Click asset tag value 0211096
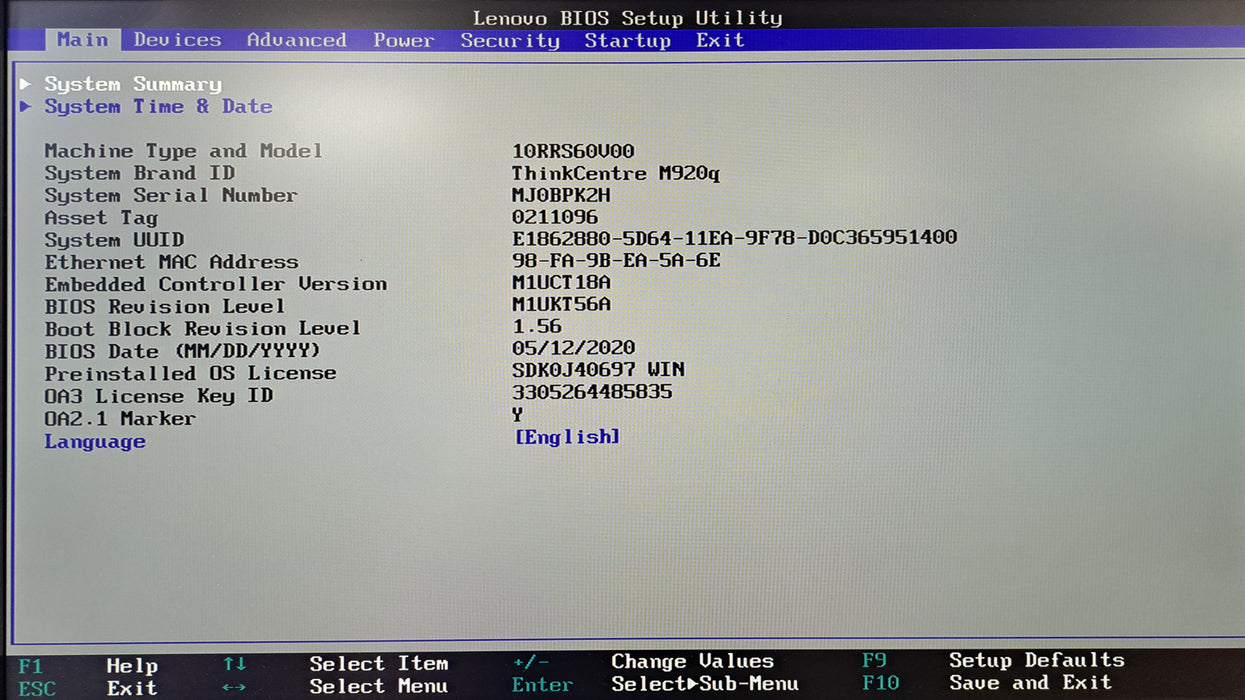This screenshot has height=700, width=1245. pos(555,217)
